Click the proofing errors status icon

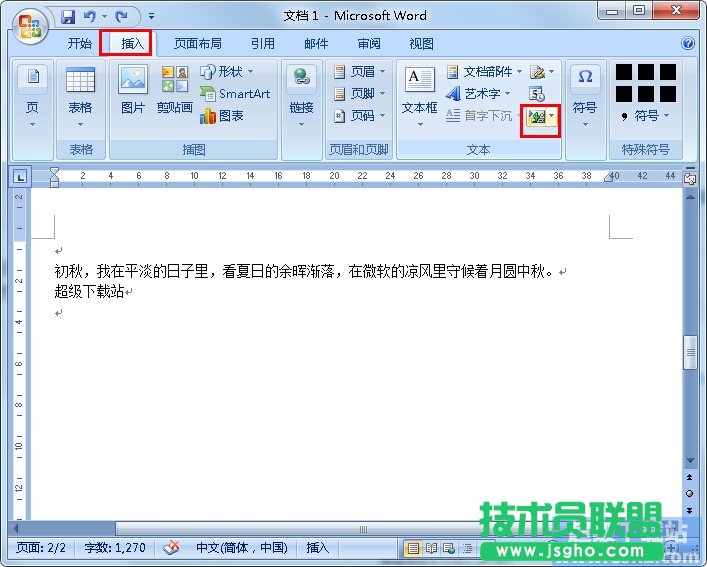click(171, 548)
